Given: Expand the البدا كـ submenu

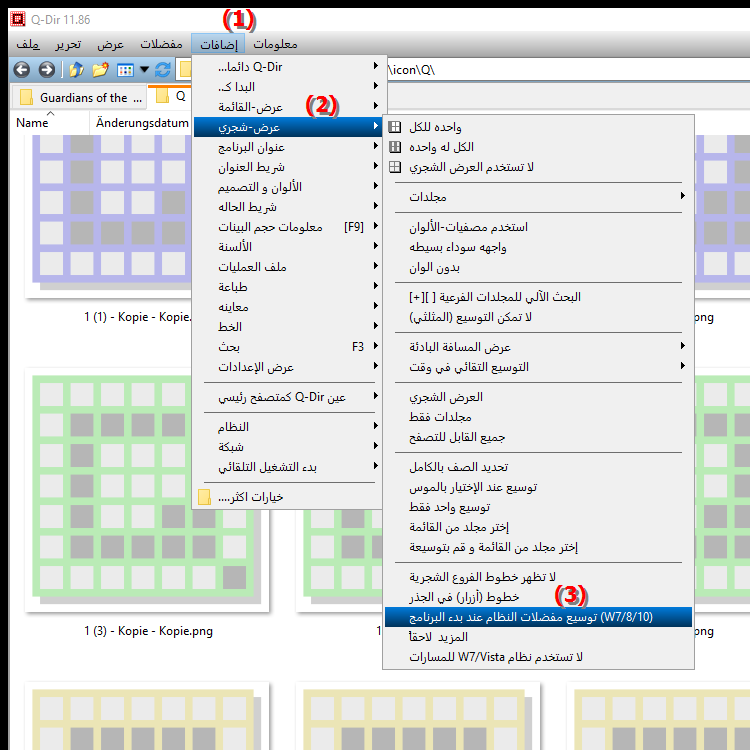Looking at the screenshot, I should (x=287, y=87).
